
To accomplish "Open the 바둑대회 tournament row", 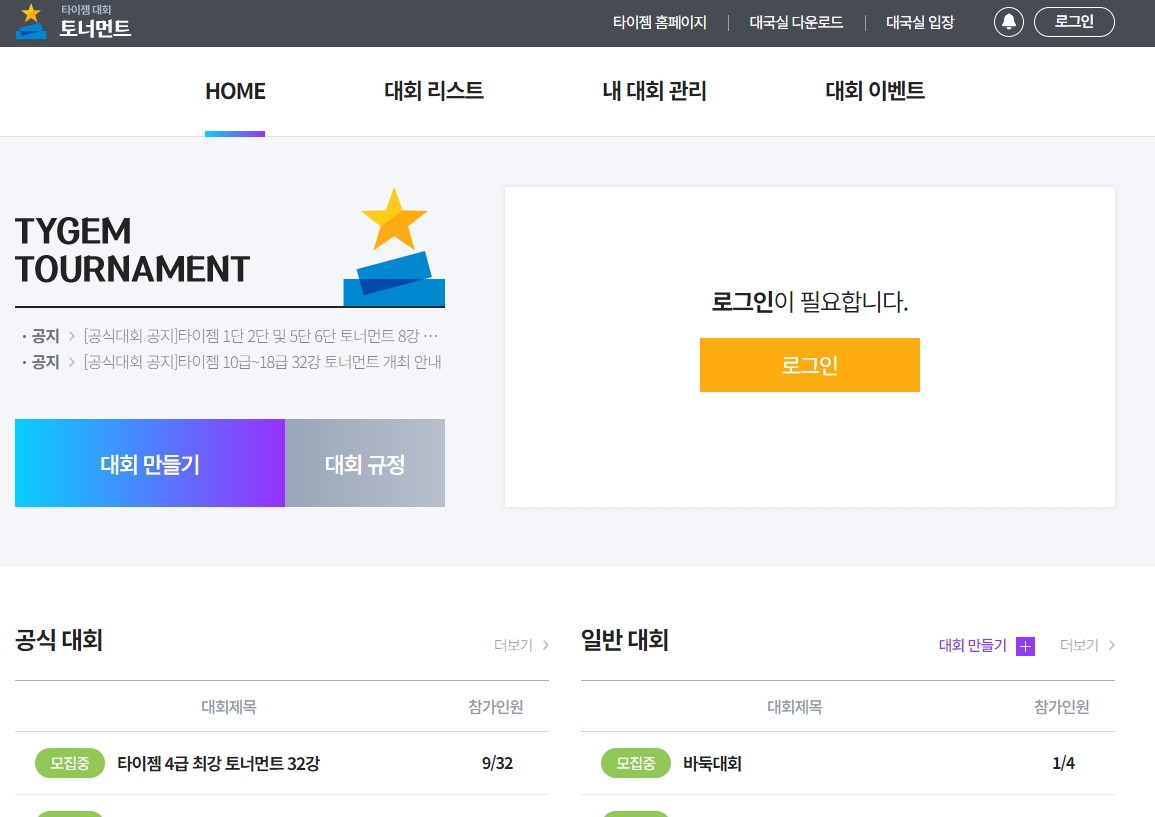I will 848,763.
